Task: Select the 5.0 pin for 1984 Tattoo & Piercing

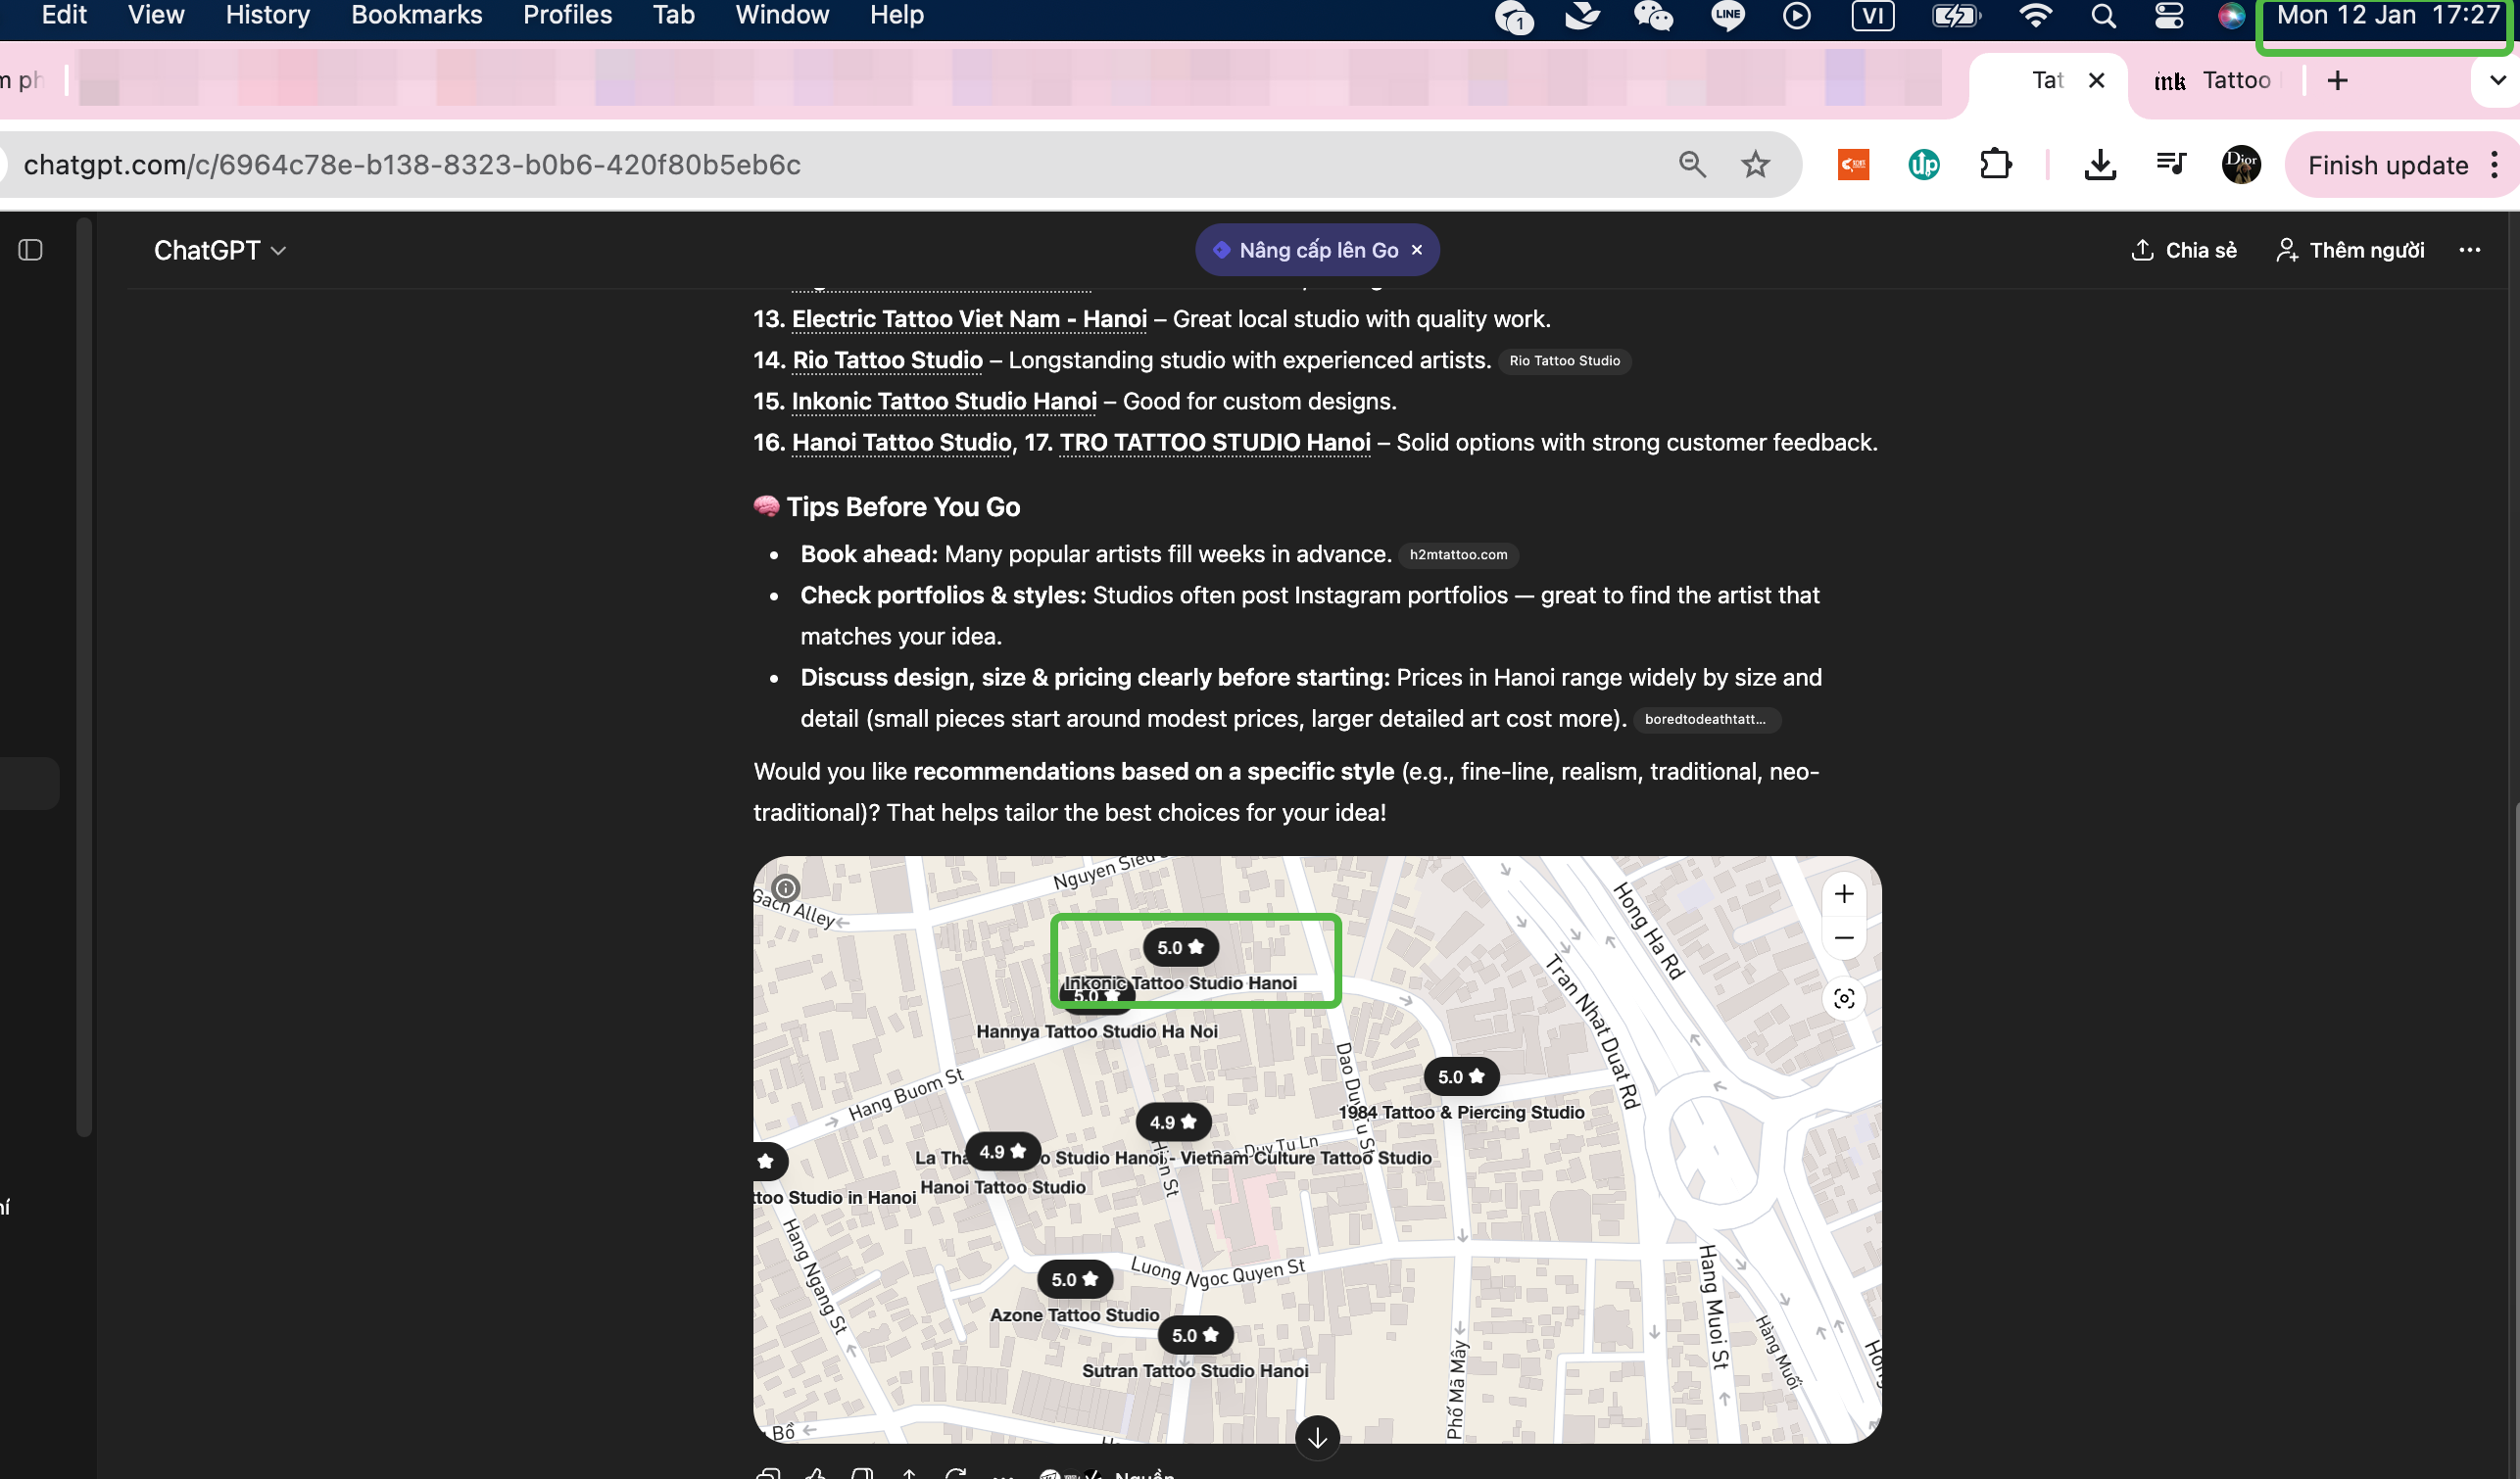Action: [x=1461, y=1076]
